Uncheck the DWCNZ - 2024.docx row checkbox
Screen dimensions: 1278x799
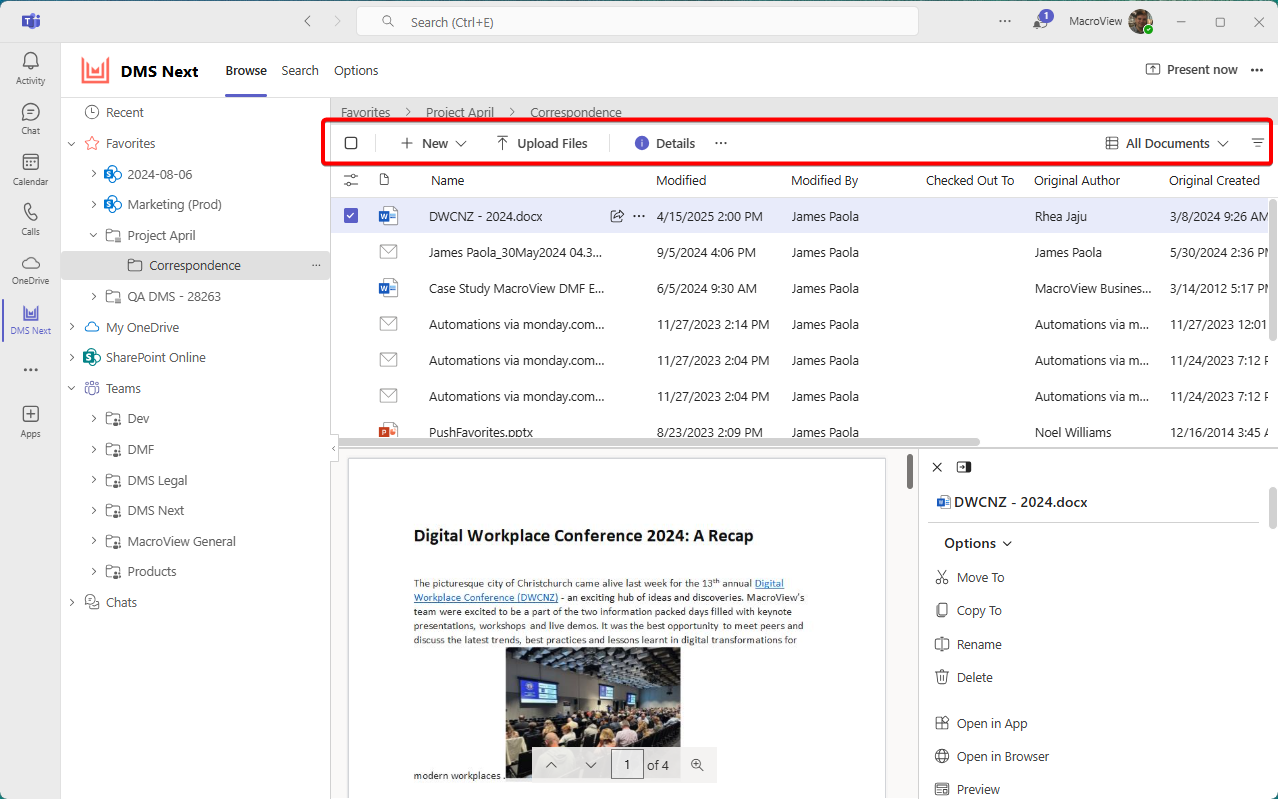[351, 216]
